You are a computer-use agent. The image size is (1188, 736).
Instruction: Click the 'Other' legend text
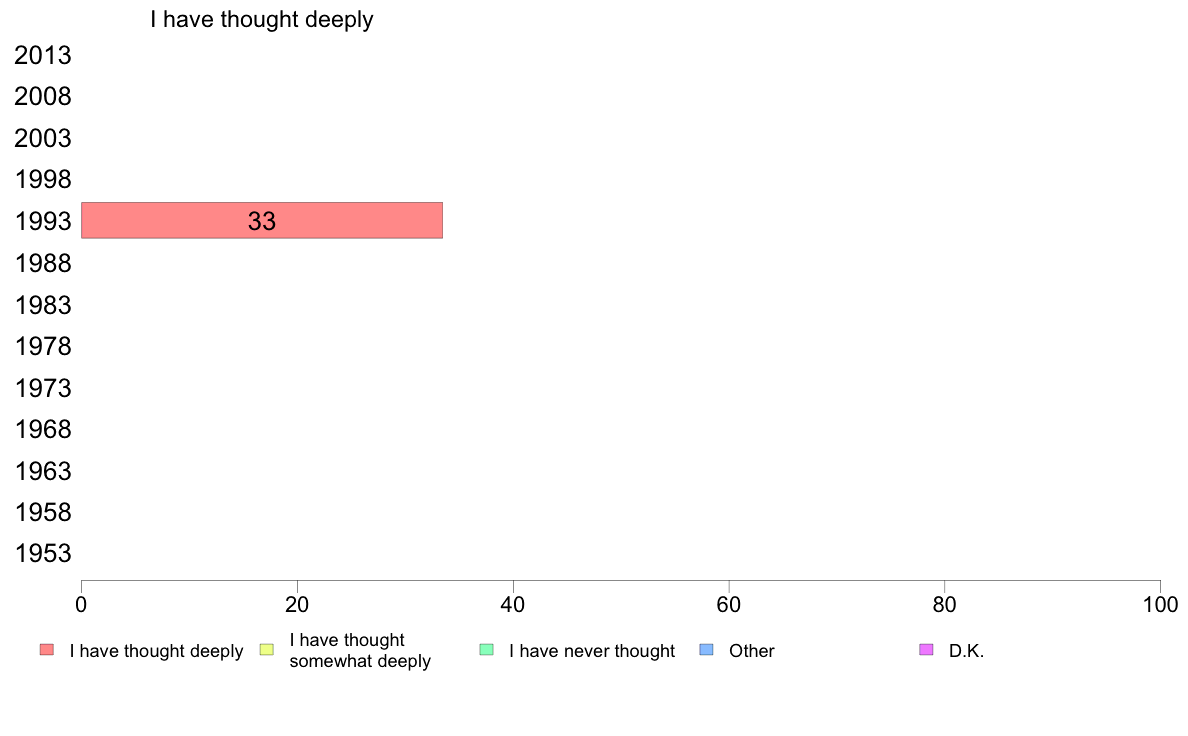tap(752, 650)
